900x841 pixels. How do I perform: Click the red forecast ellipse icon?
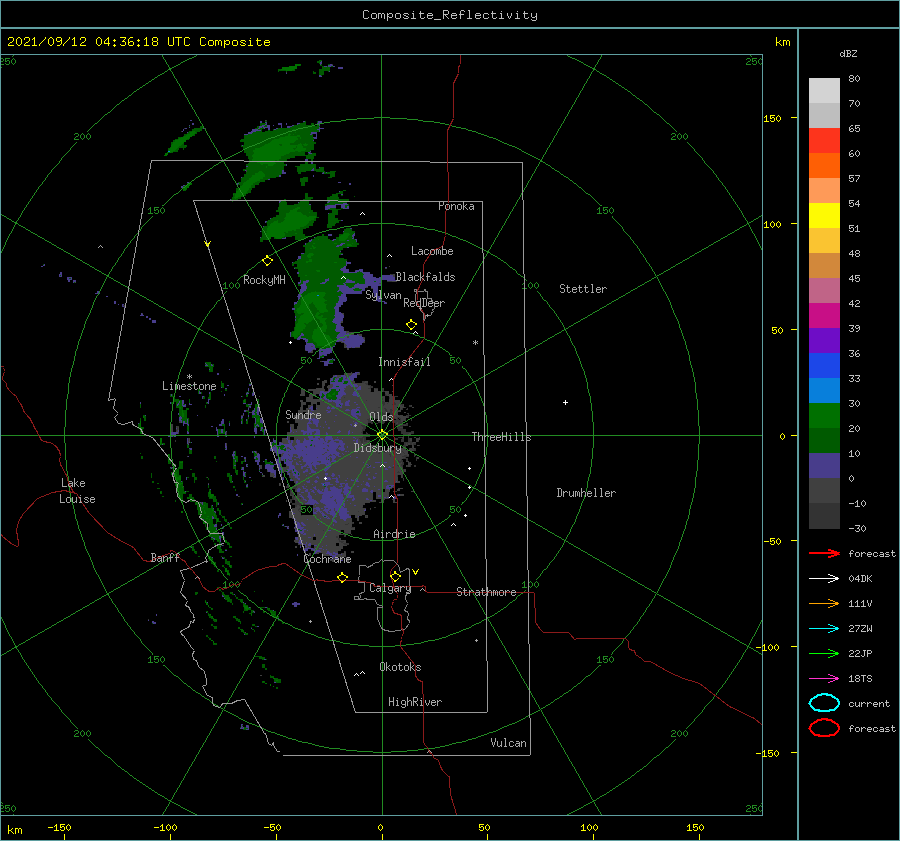[x=824, y=728]
